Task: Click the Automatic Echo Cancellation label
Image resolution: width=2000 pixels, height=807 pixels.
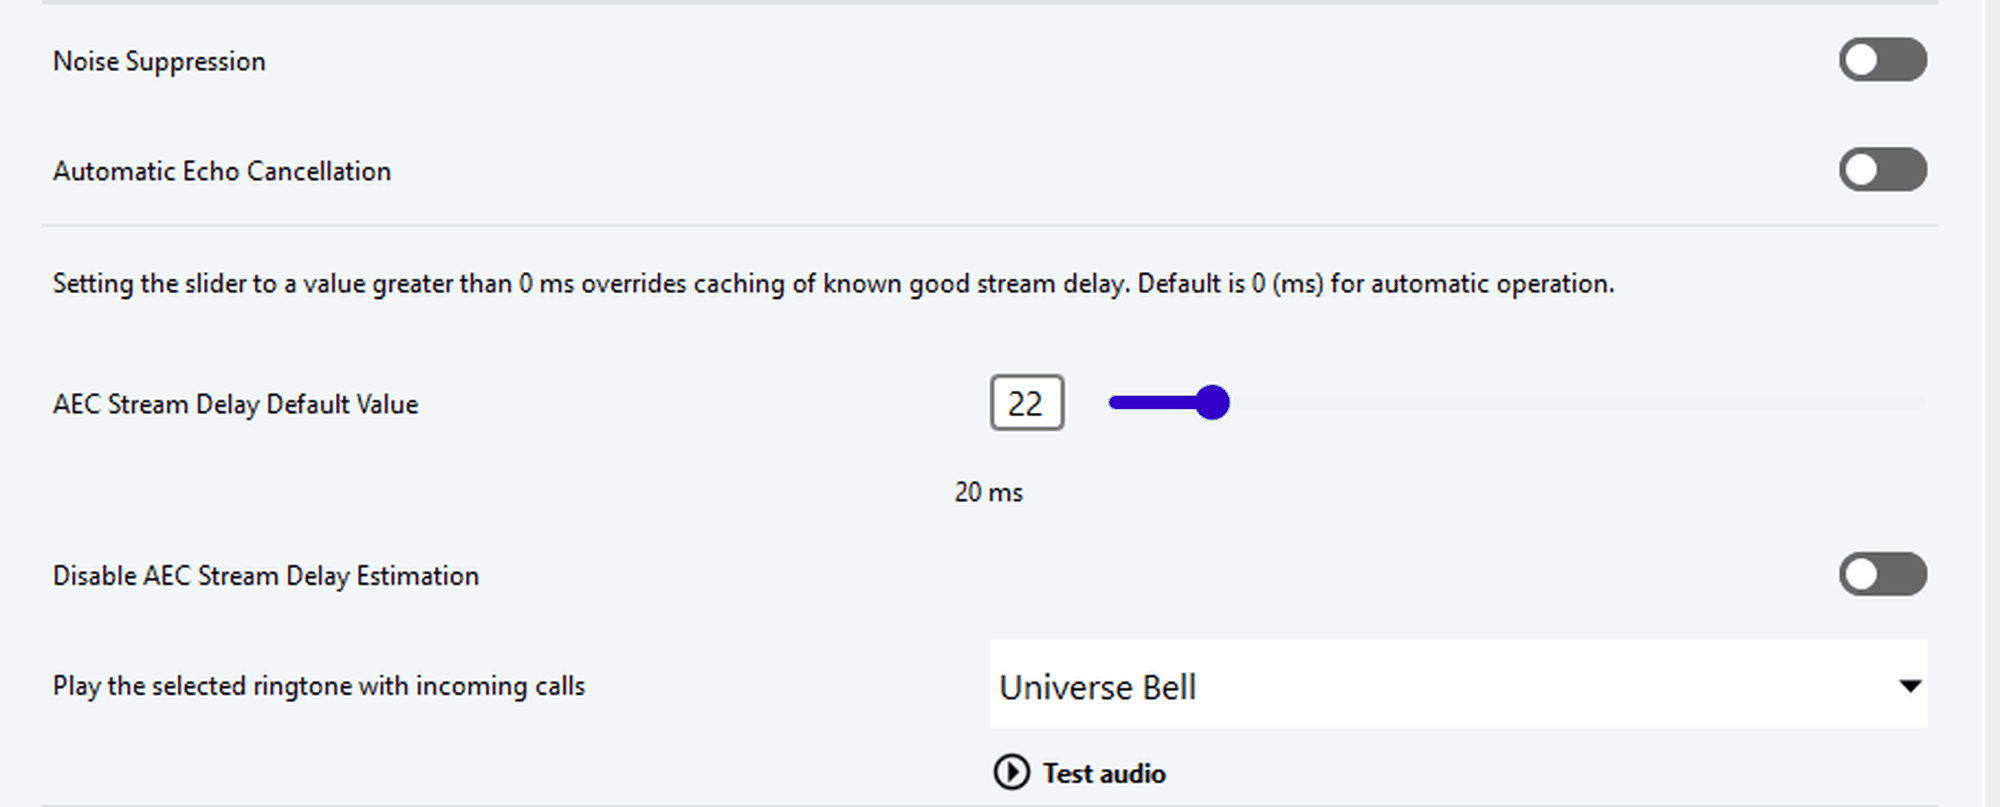Action: coord(222,172)
